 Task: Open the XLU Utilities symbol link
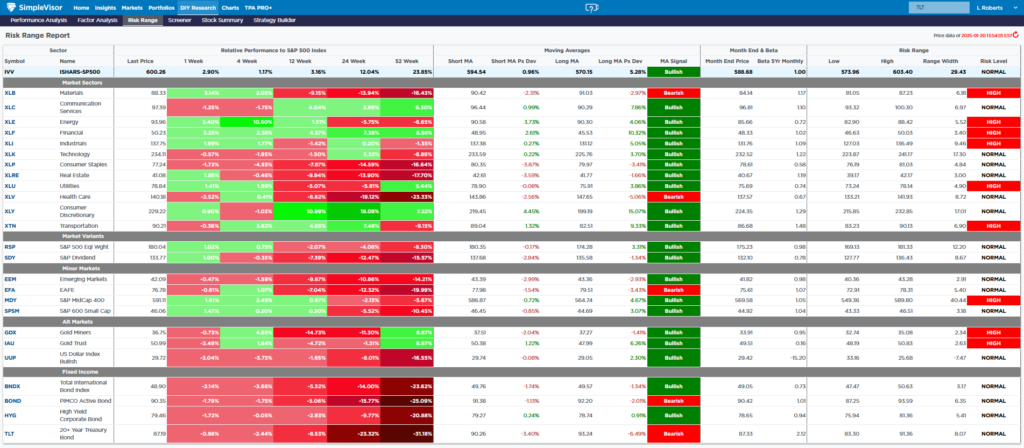point(9,186)
